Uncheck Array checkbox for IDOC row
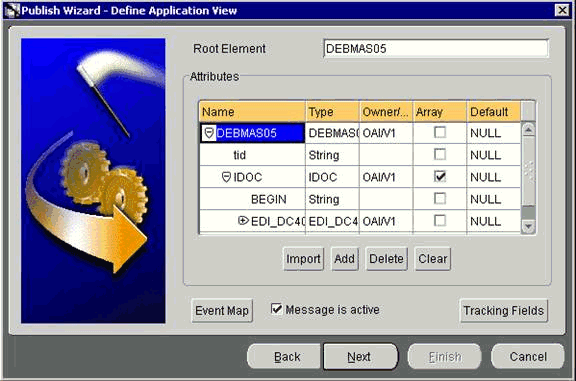Viewport: 576px width, 381px height. pyautogui.click(x=440, y=176)
